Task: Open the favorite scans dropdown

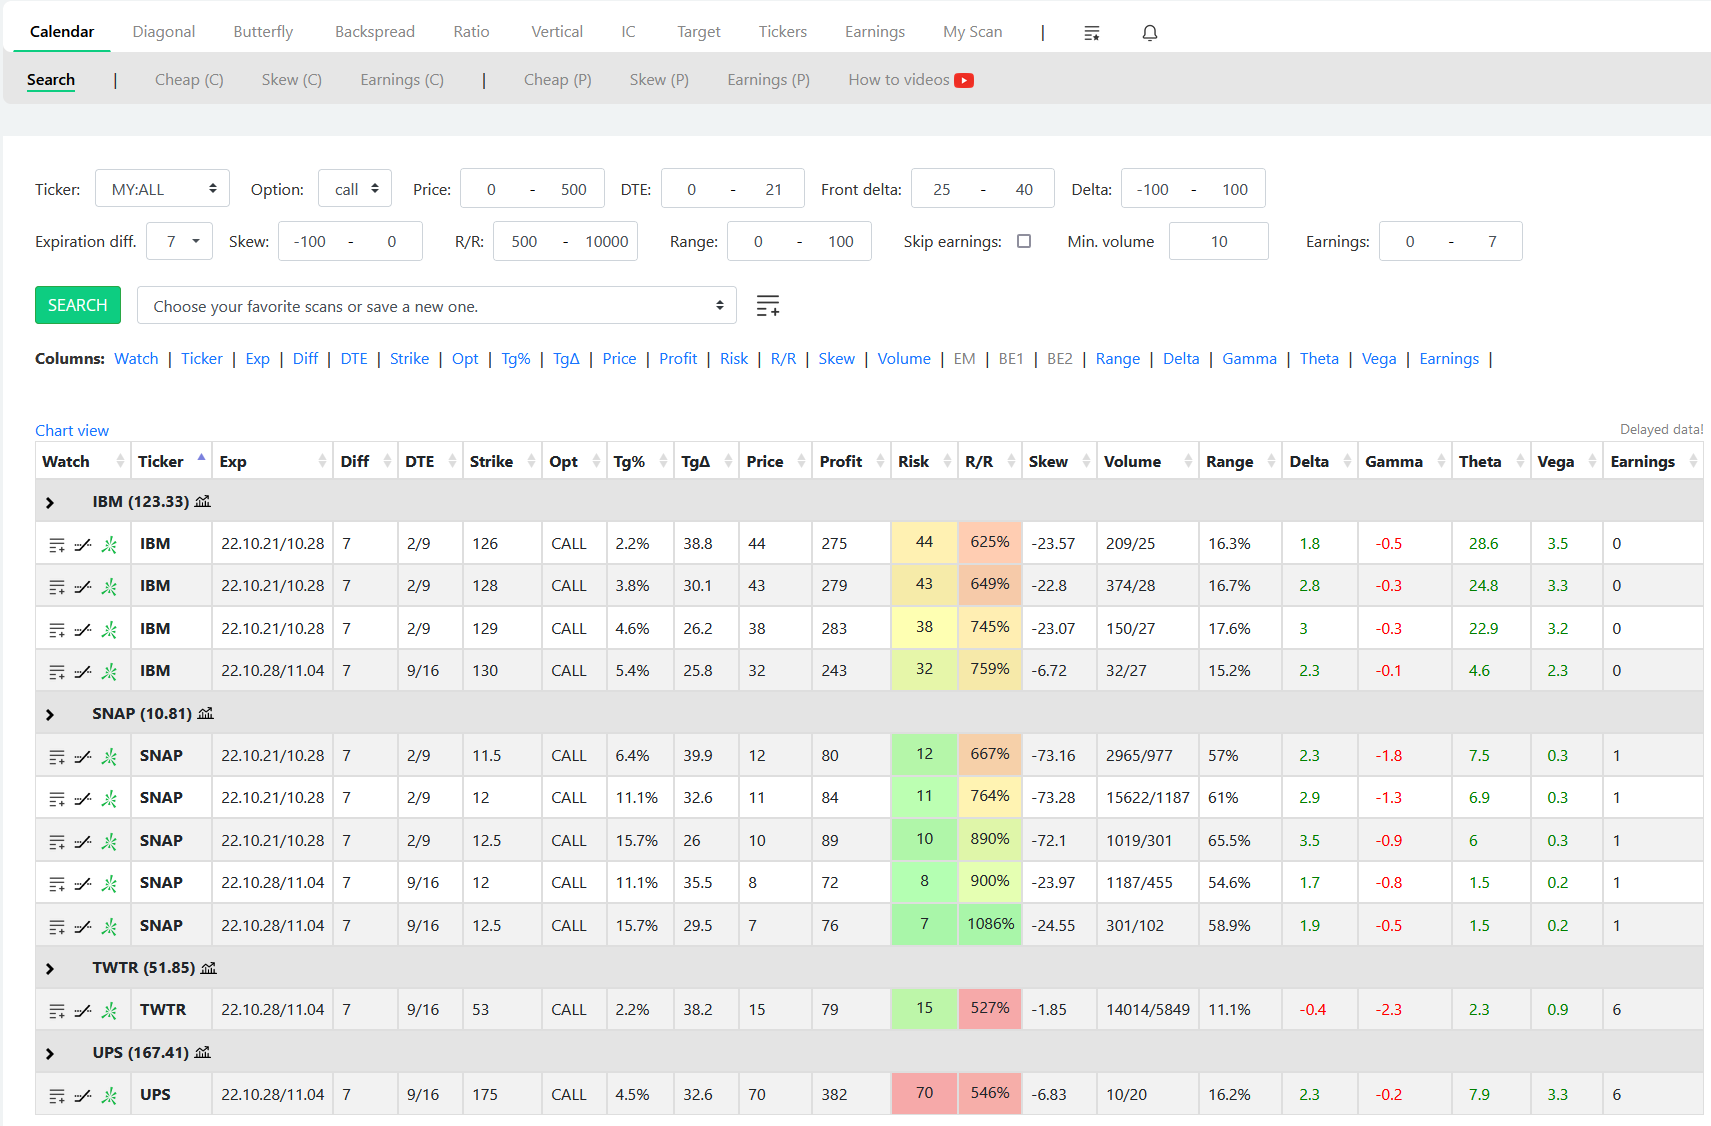Action: (x=437, y=306)
